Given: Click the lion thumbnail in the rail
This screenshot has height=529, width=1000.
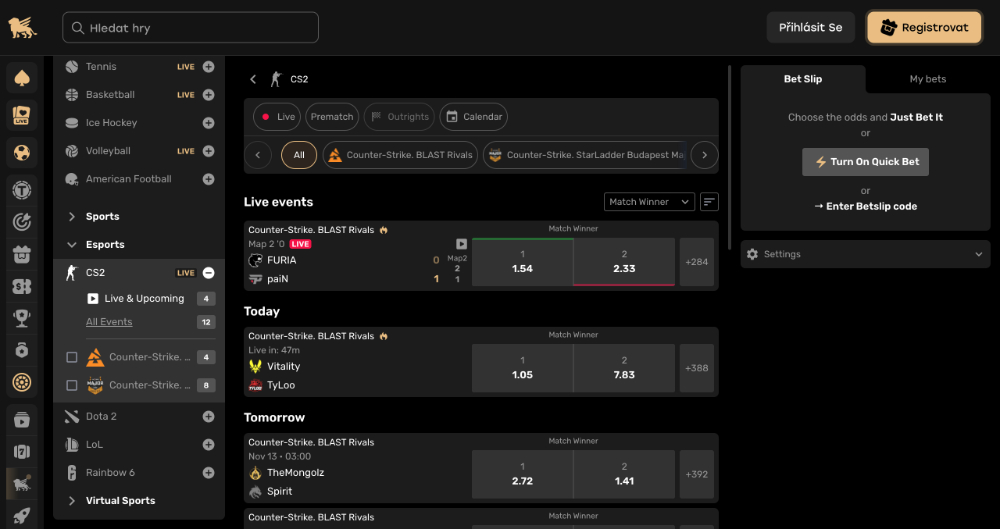Looking at the screenshot, I should click(22, 484).
